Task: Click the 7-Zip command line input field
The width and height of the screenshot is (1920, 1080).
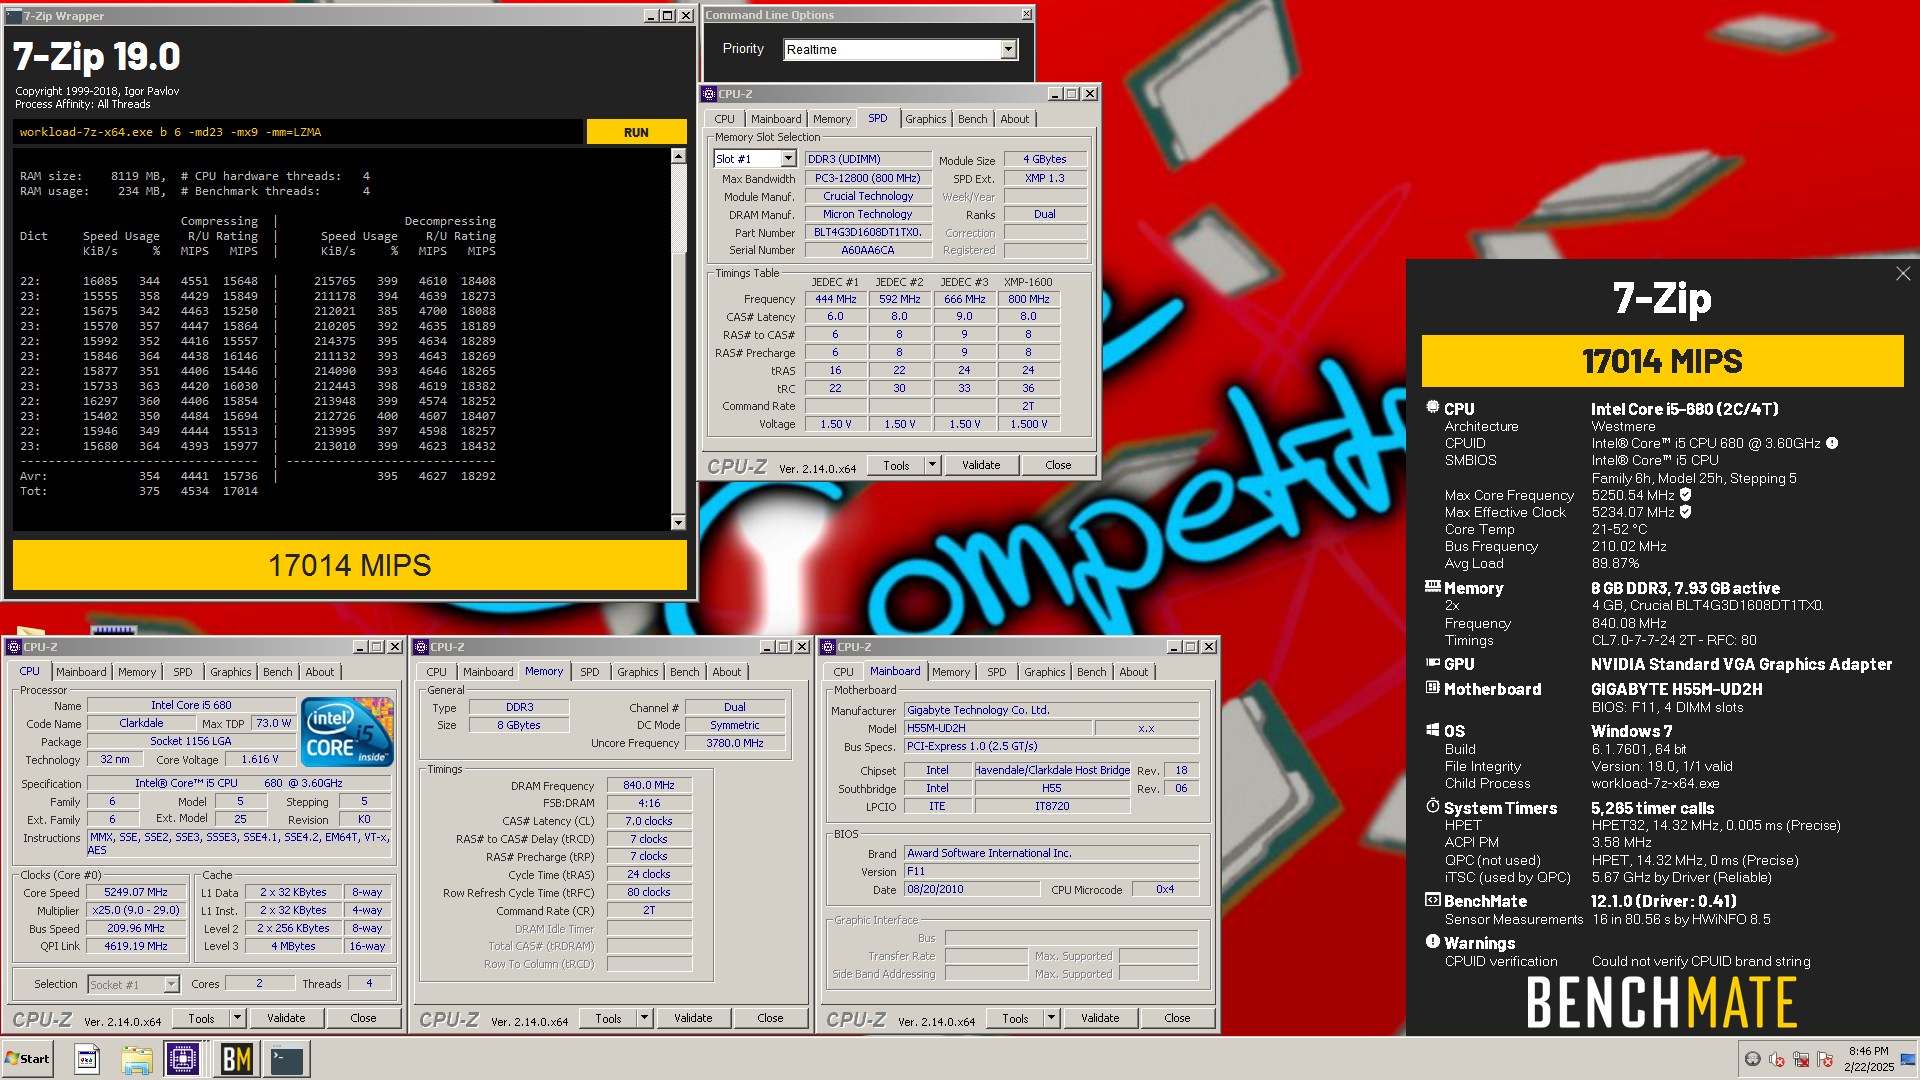Action: click(298, 132)
